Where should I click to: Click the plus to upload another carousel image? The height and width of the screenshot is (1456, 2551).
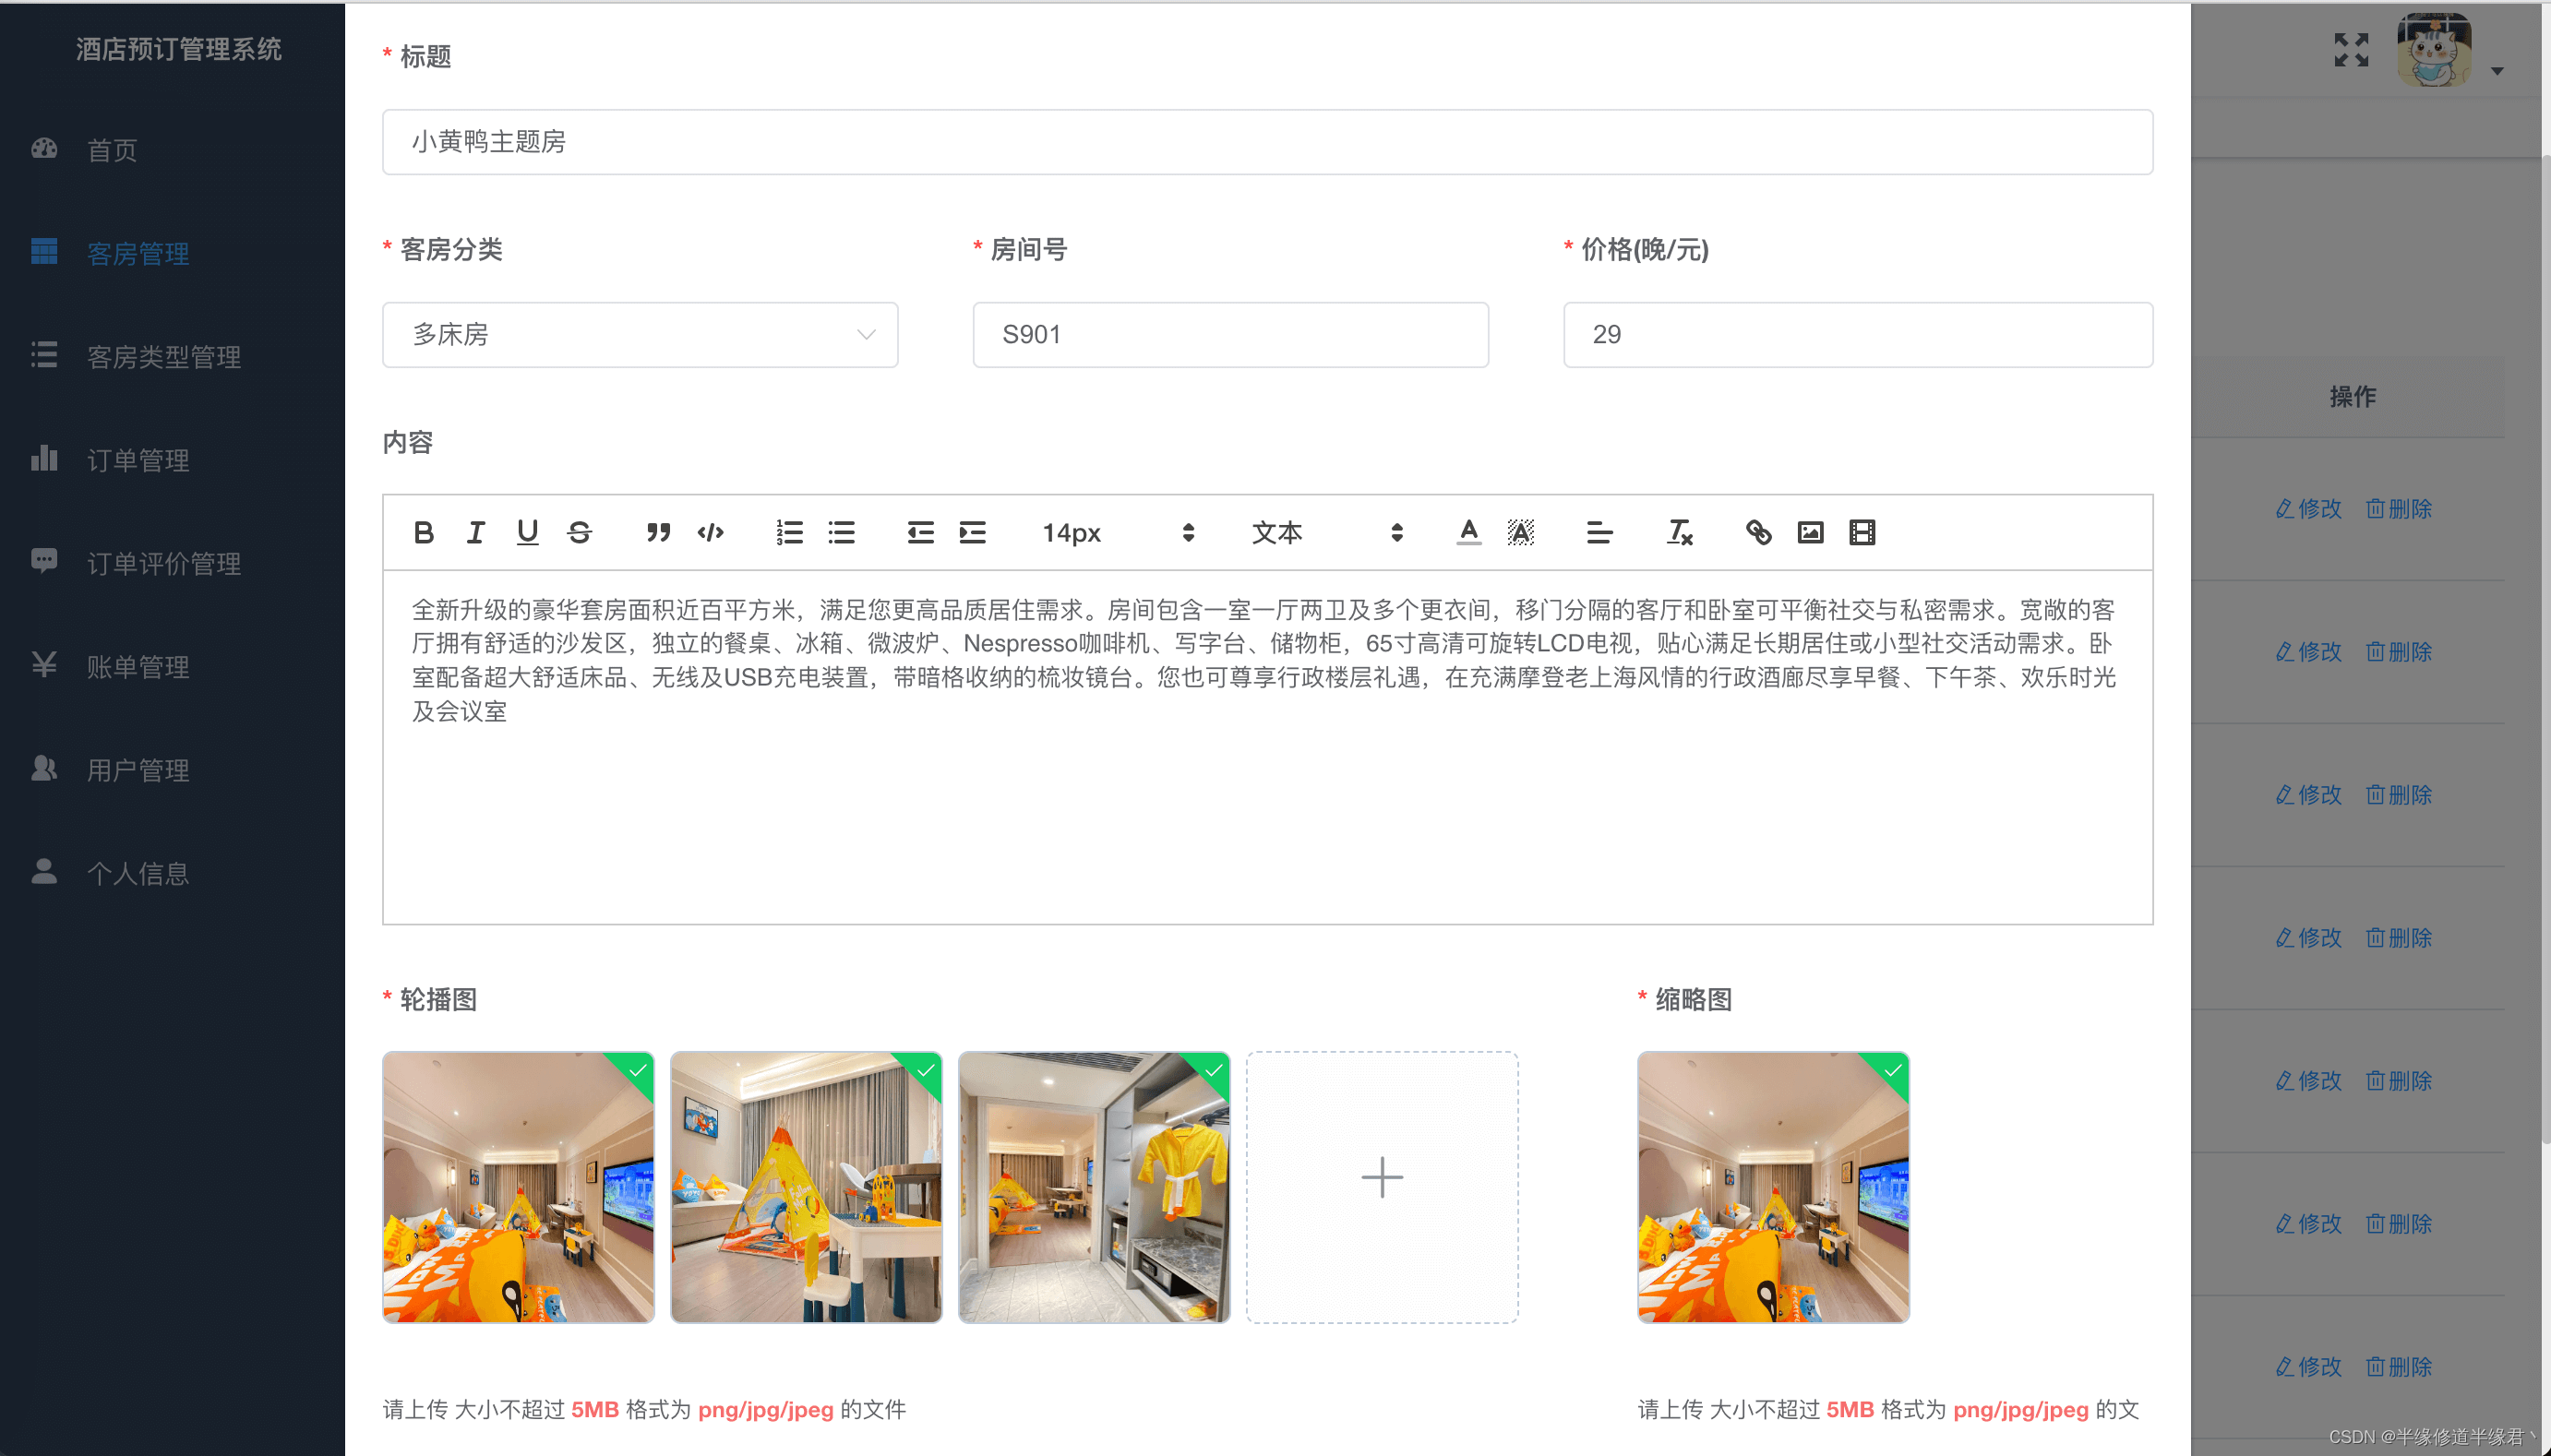pos(1381,1178)
